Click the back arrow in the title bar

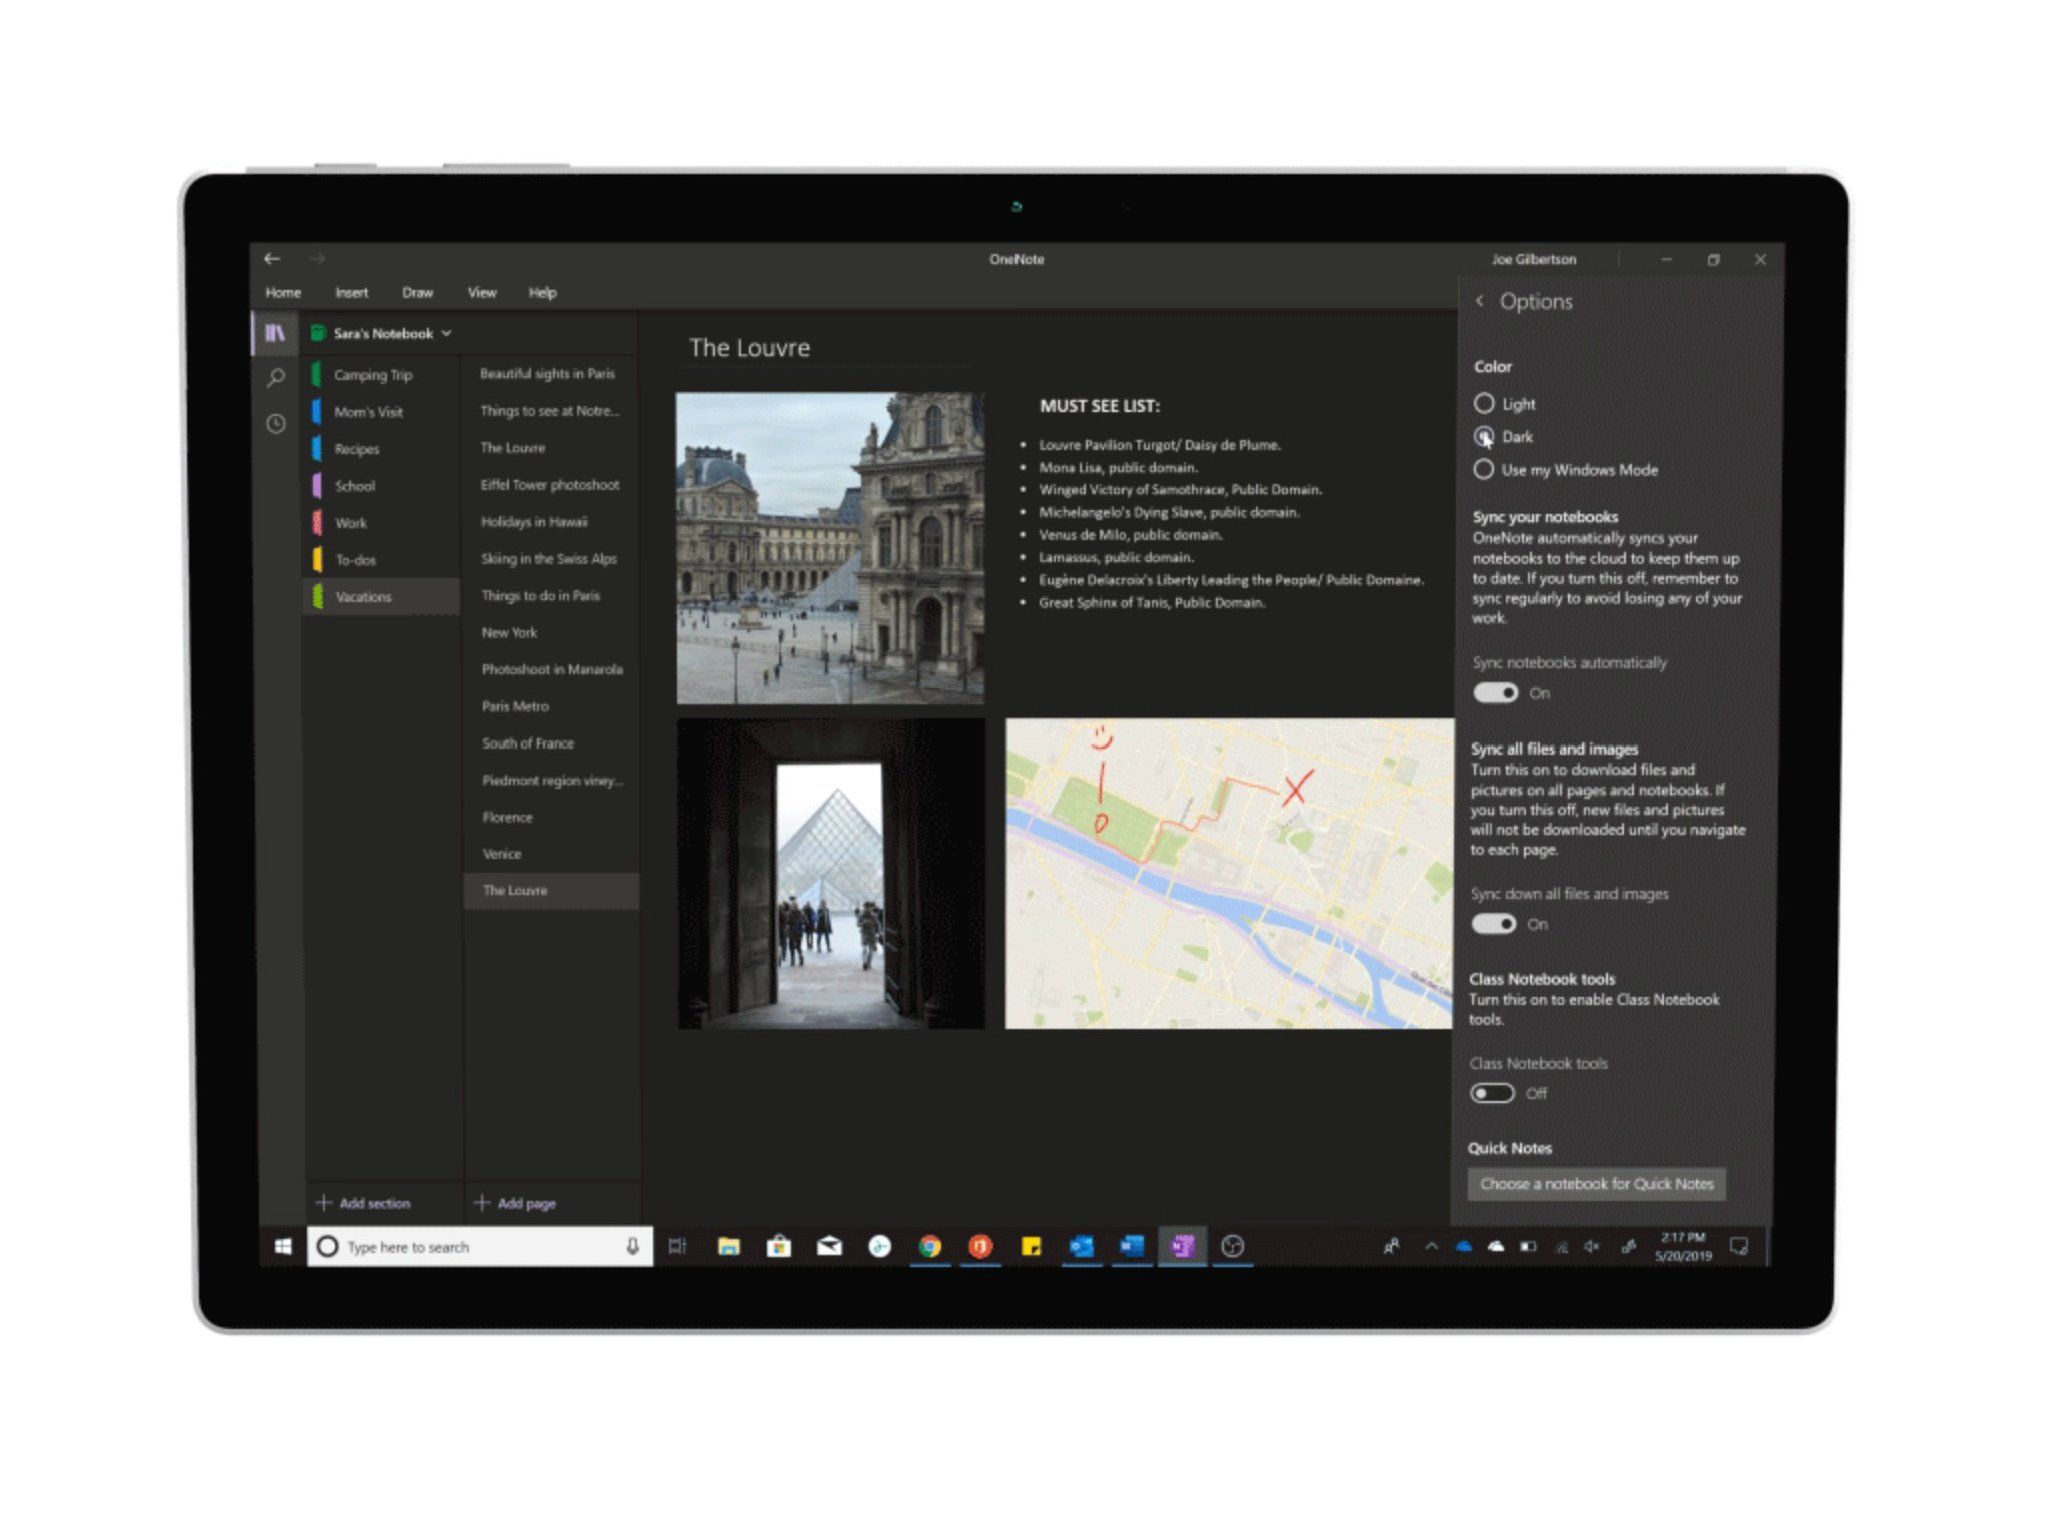[x=272, y=259]
